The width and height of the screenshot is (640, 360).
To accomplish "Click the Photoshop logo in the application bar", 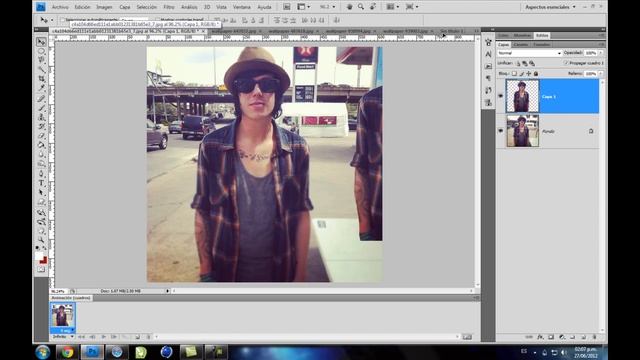I will pyautogui.click(x=41, y=7).
